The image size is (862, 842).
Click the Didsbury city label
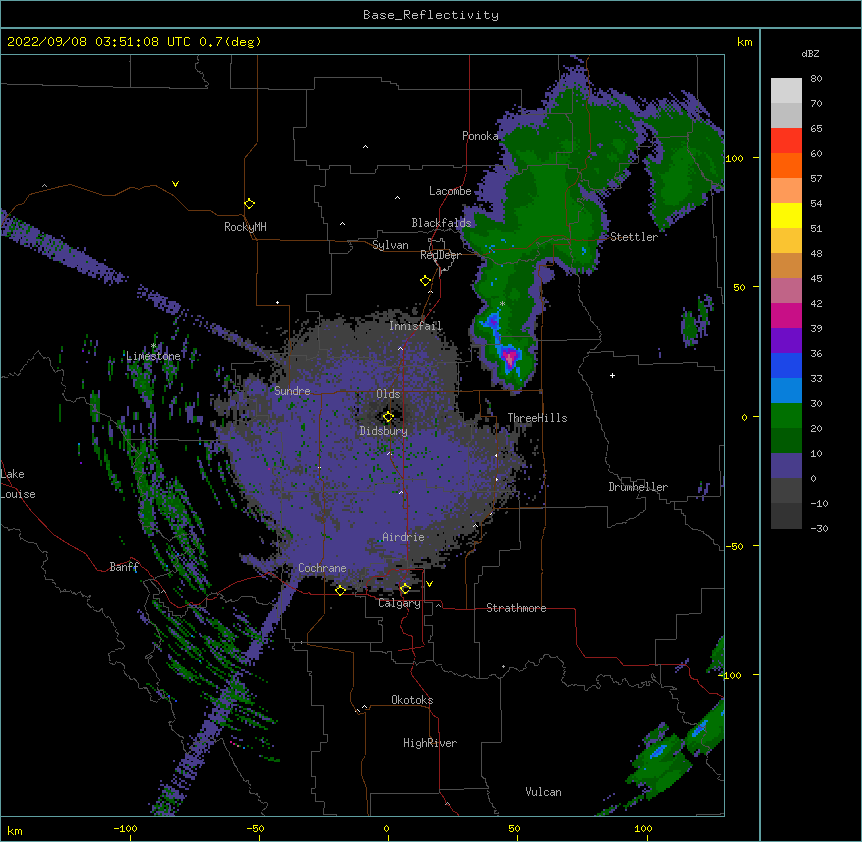pos(384,431)
